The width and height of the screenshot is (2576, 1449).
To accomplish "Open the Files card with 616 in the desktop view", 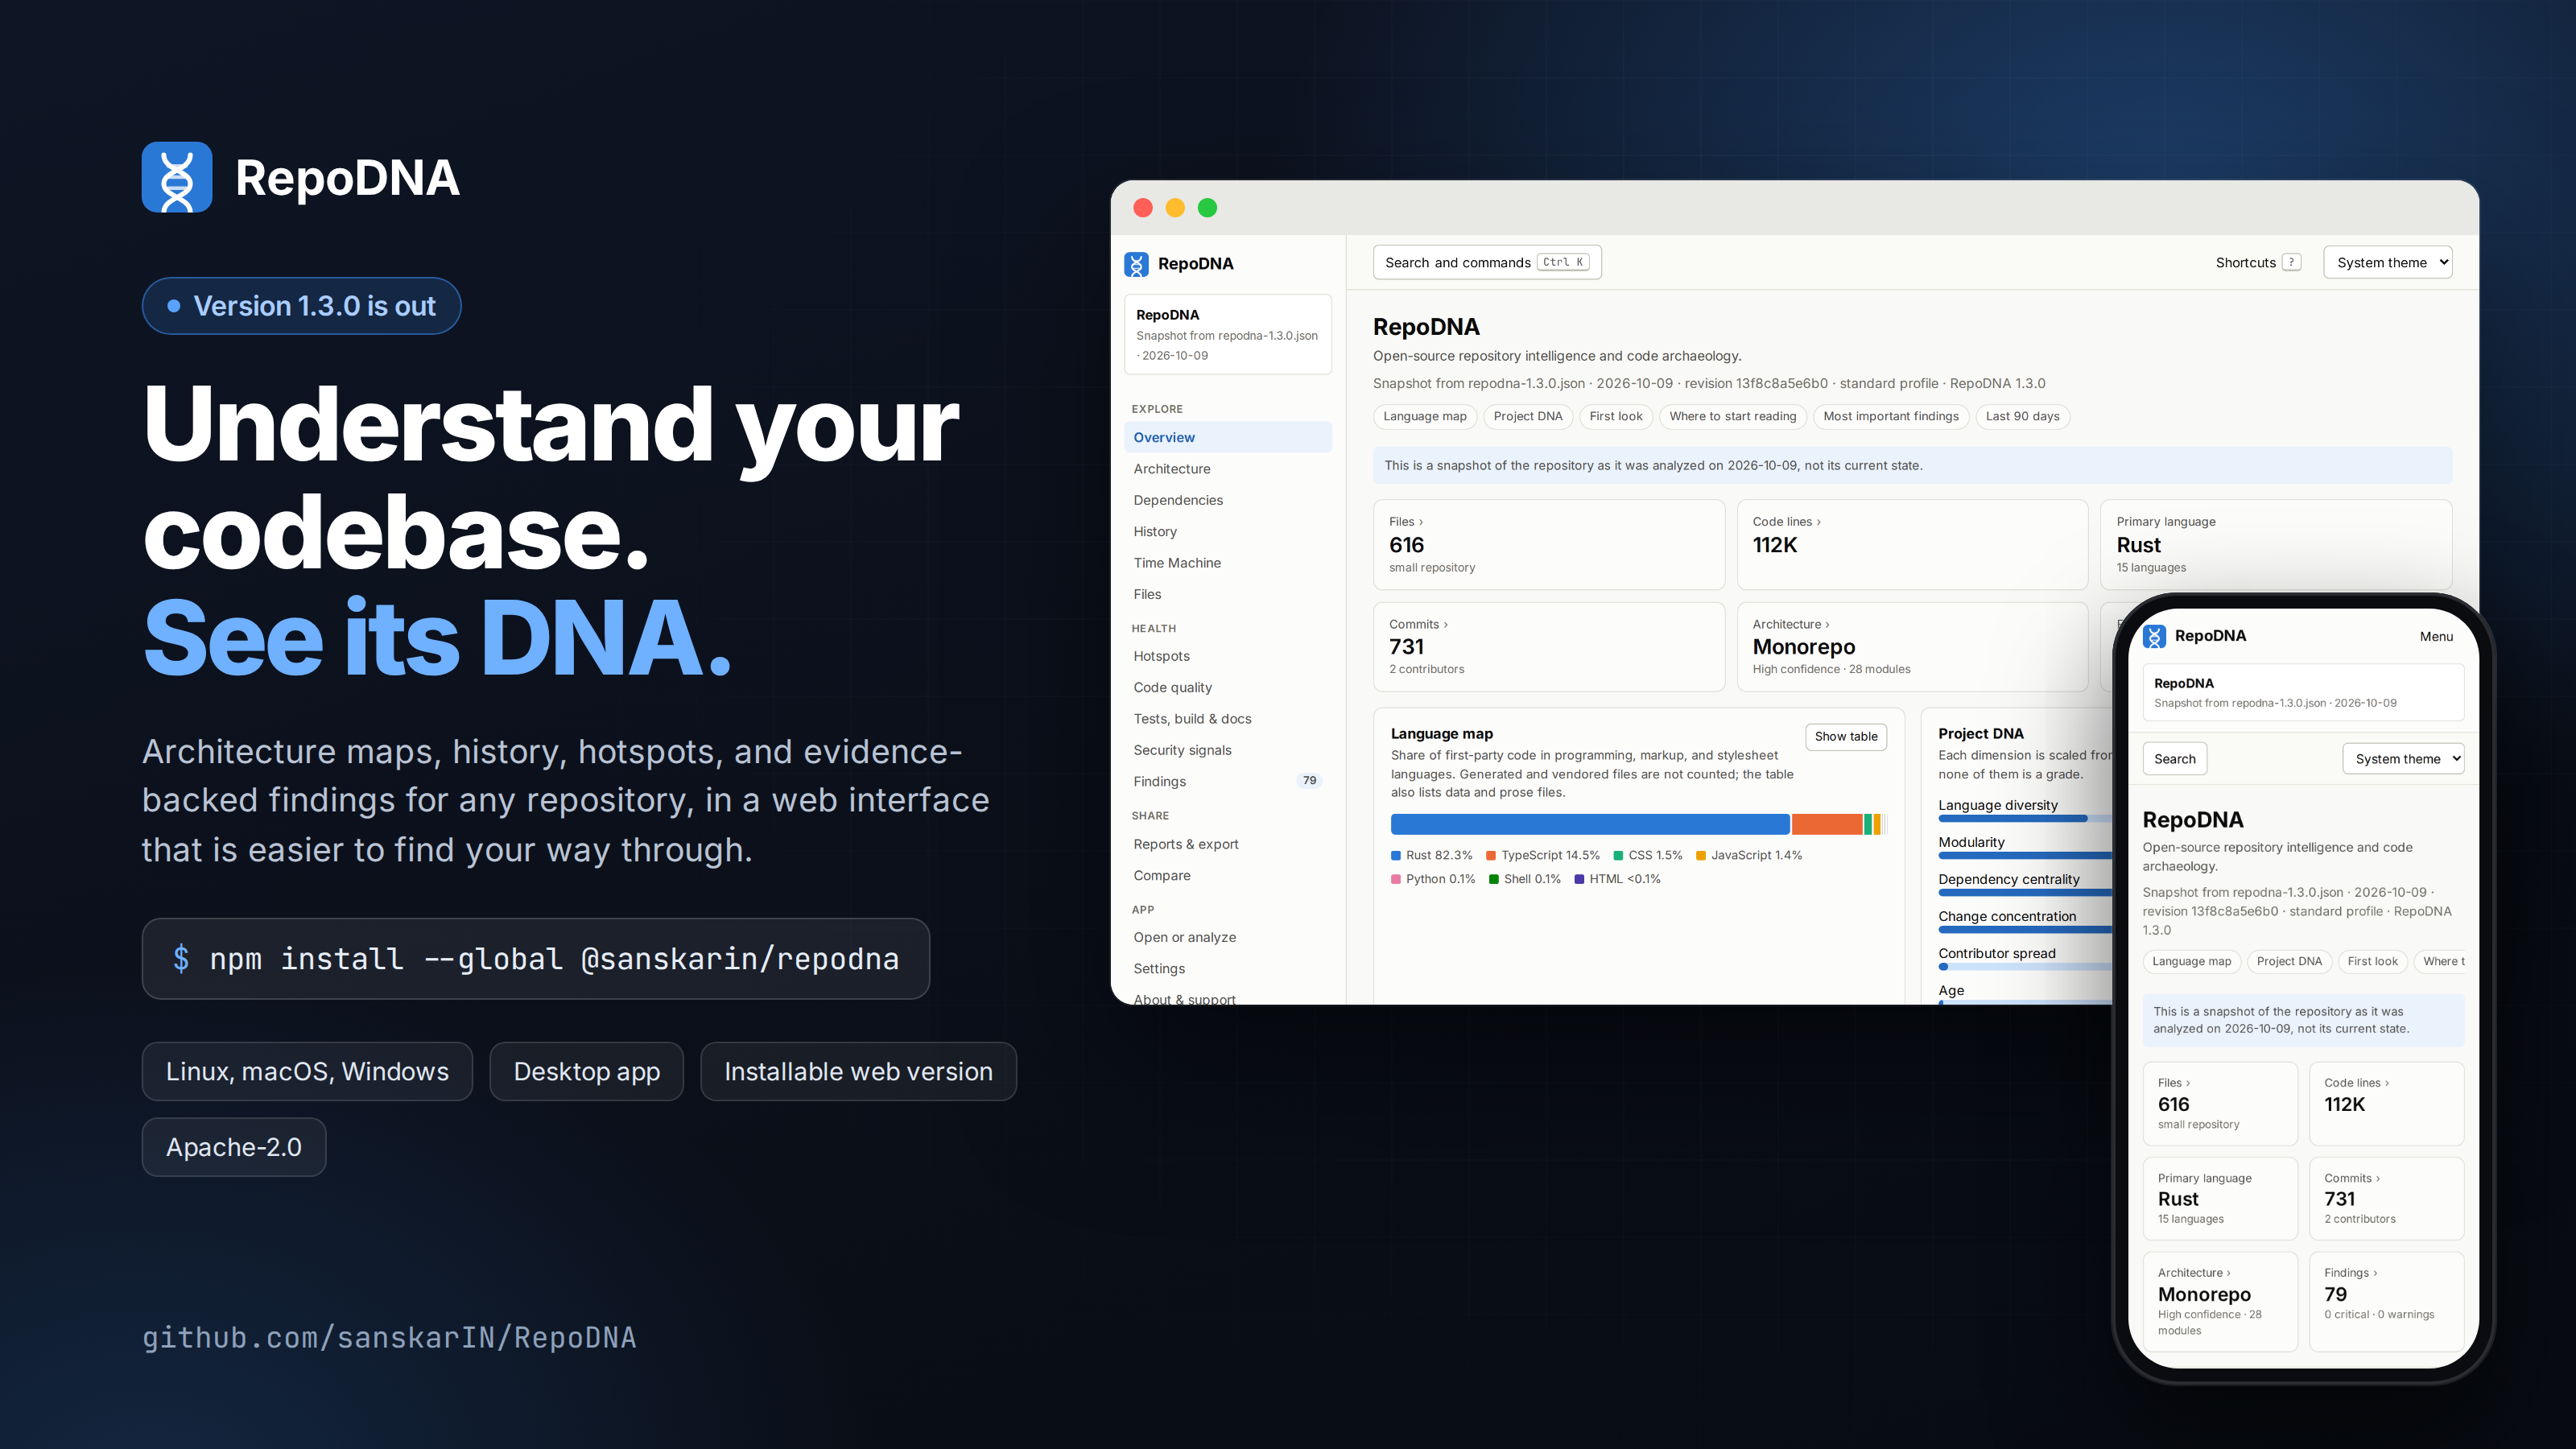I will coord(1548,544).
